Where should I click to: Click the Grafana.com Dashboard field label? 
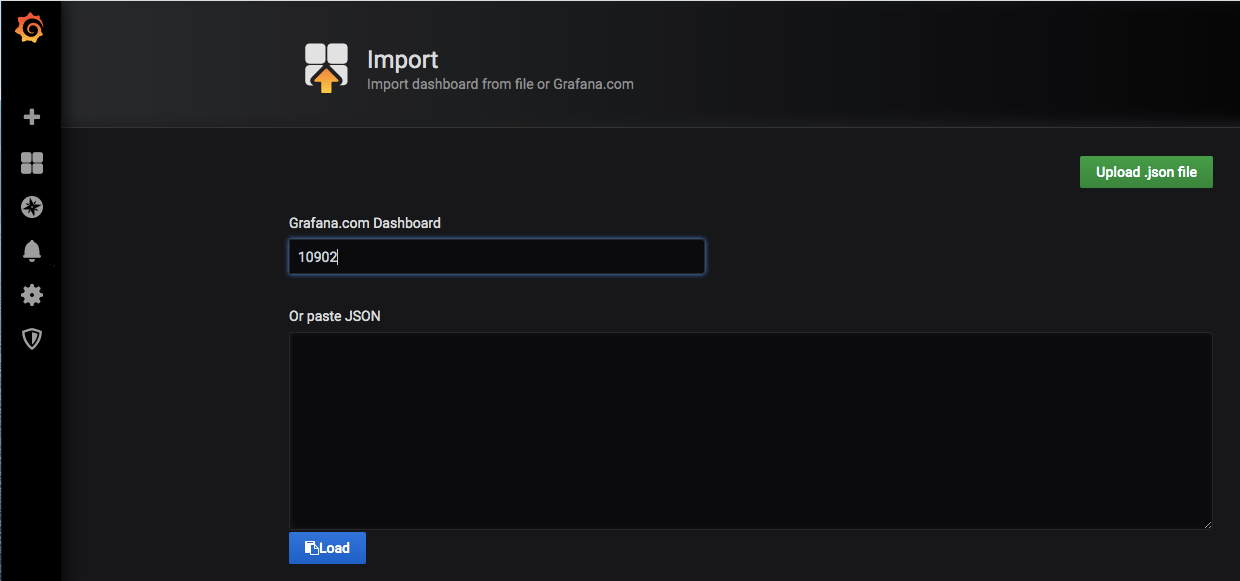[x=365, y=223]
